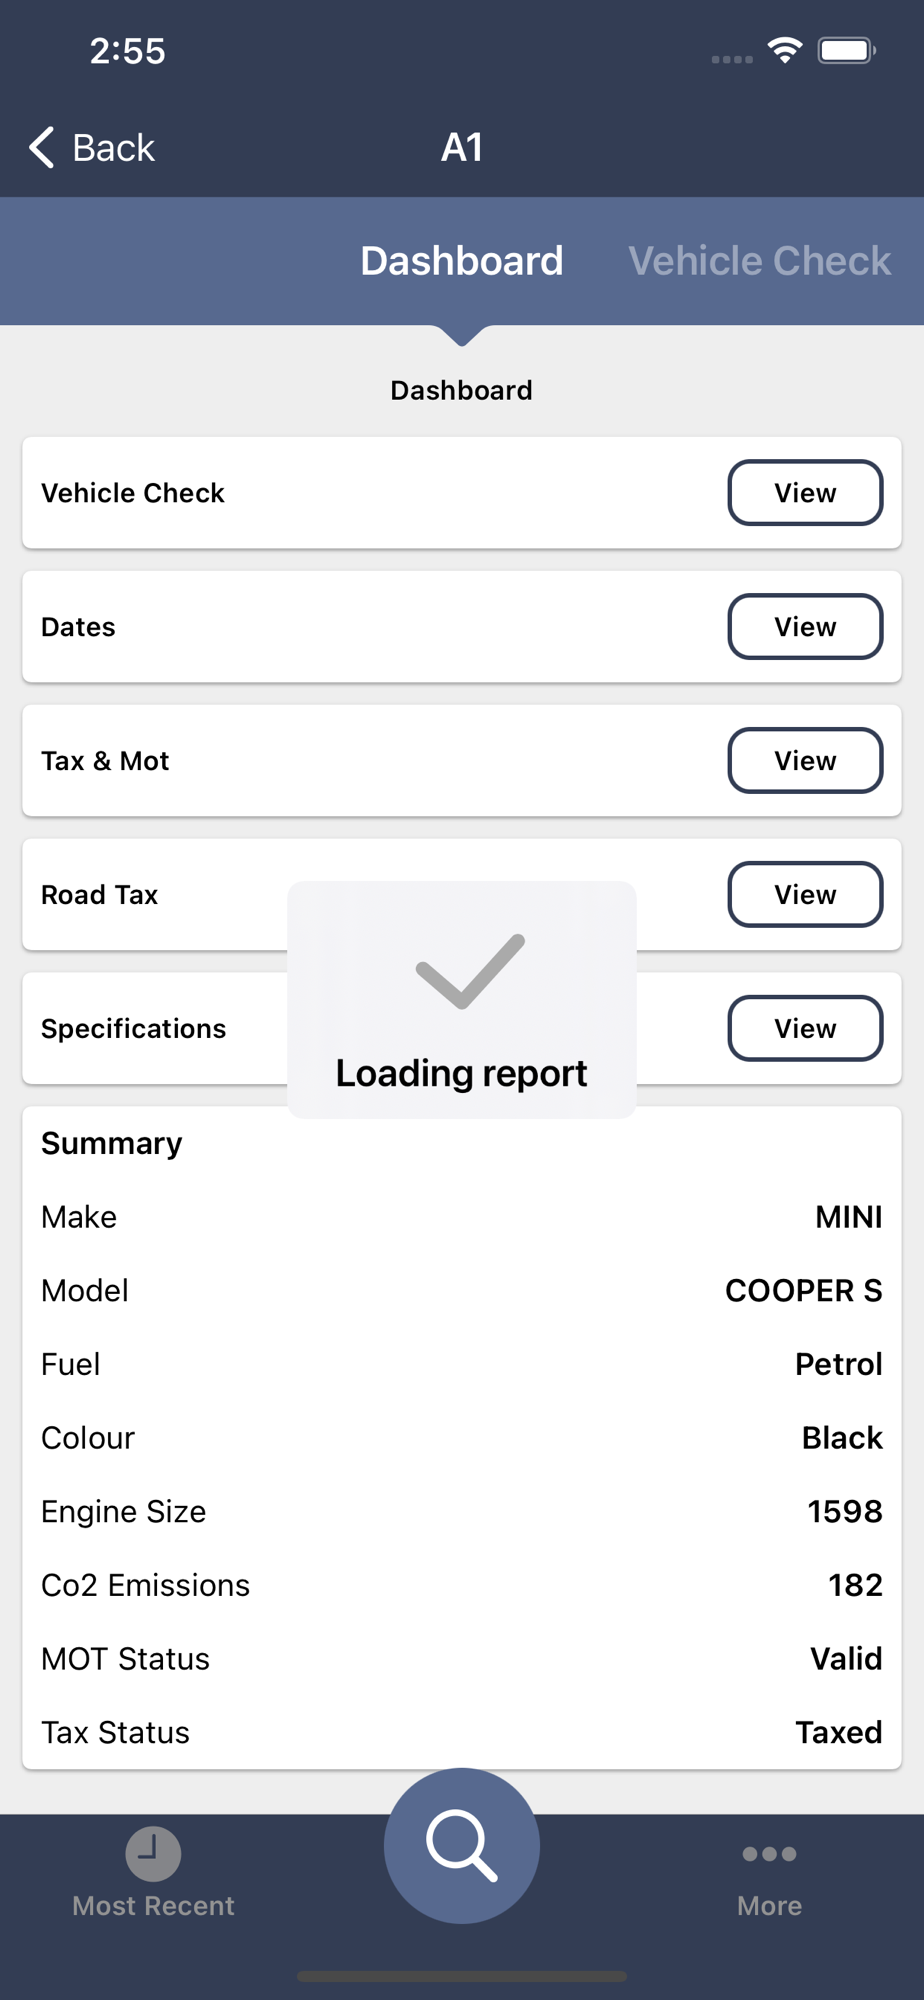View the Specifications section
Image resolution: width=924 pixels, height=2000 pixels.
[x=805, y=1029]
